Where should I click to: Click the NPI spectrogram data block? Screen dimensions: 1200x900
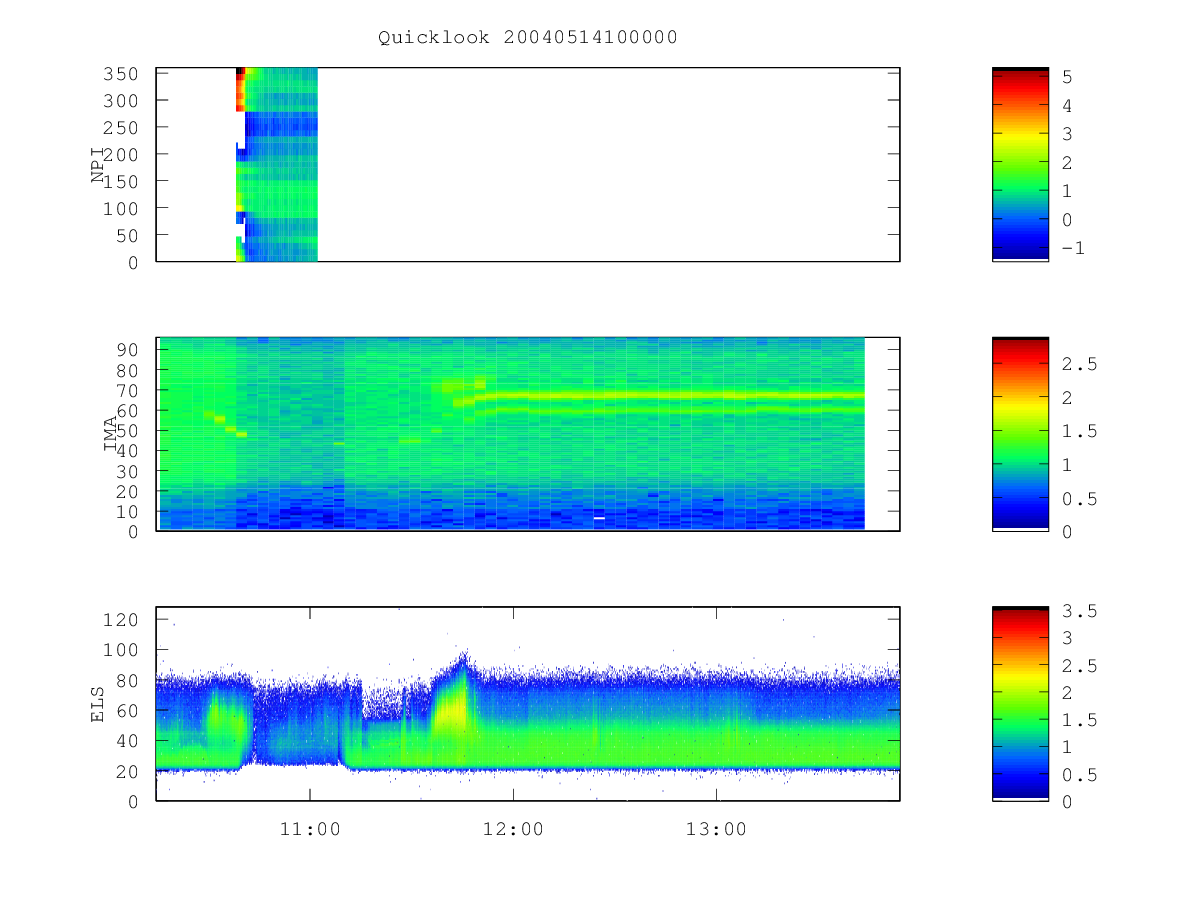pos(277,164)
